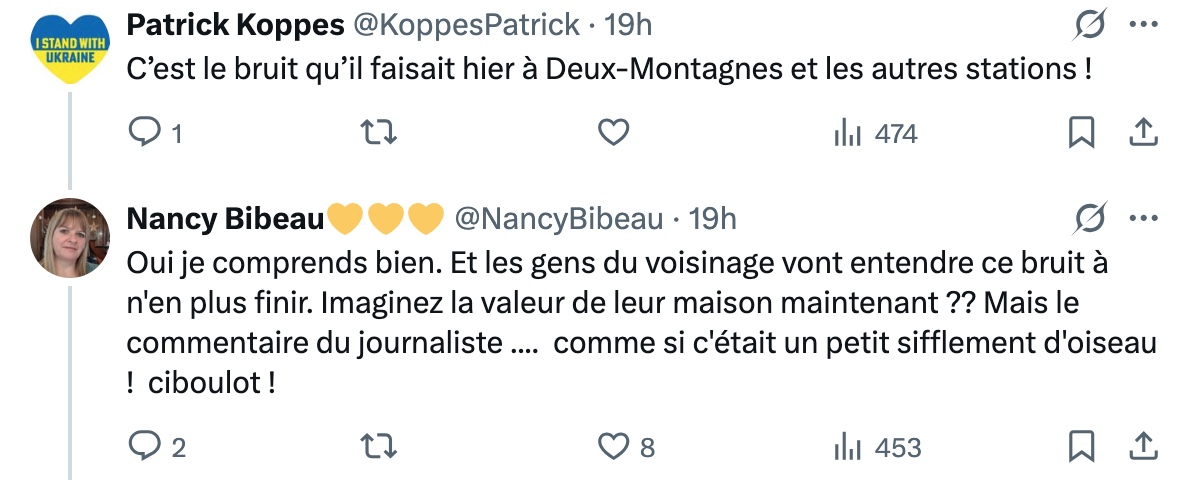
Task: Open @NancyBibeau handle link
Action: (559, 218)
